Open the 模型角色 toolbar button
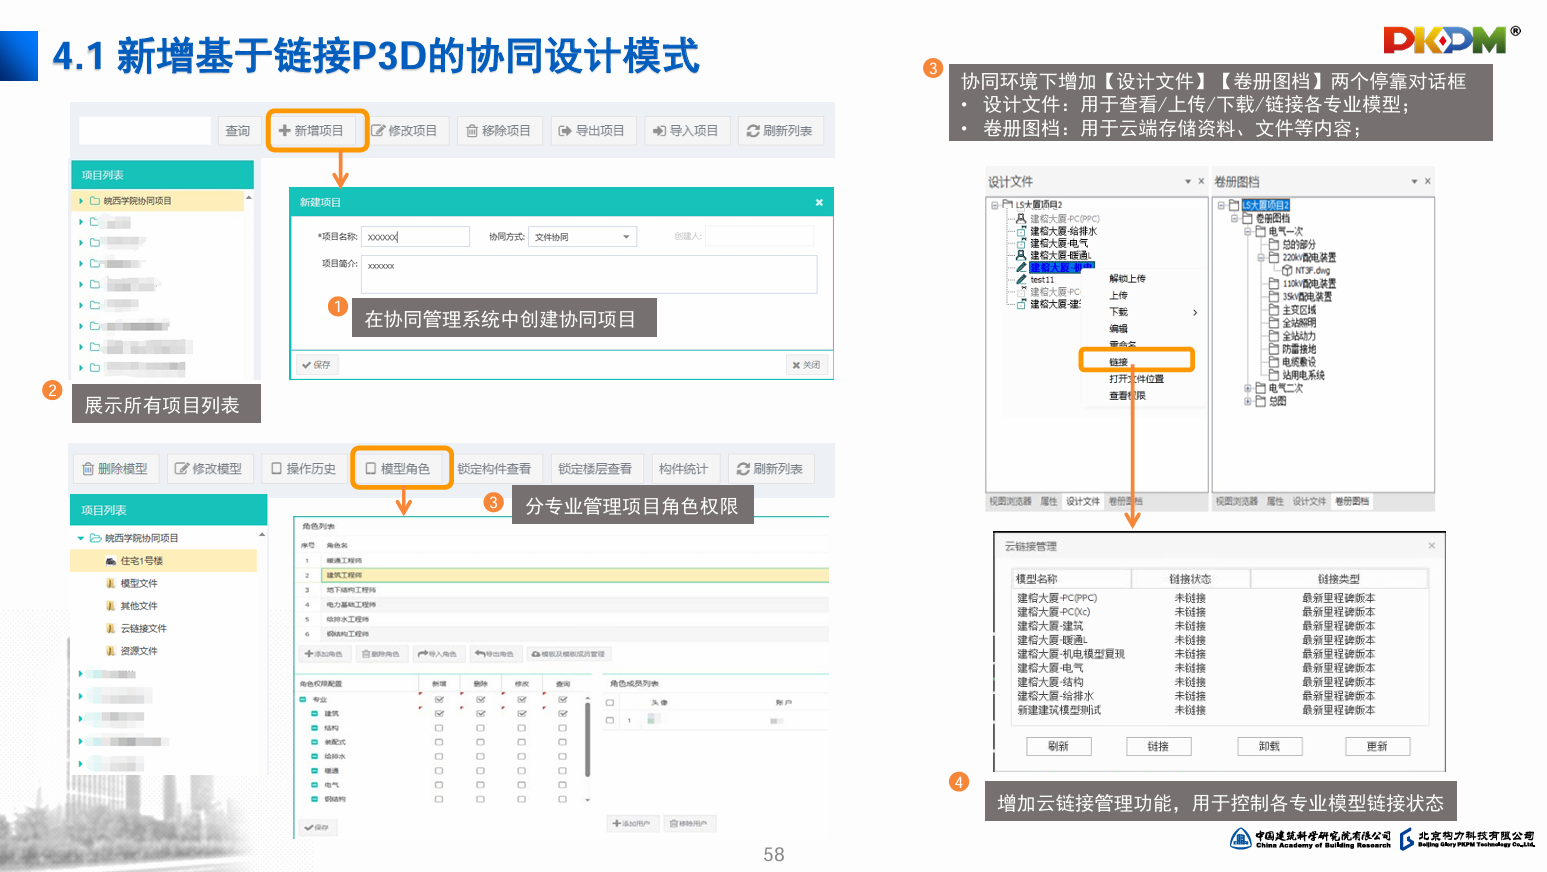 [397, 469]
